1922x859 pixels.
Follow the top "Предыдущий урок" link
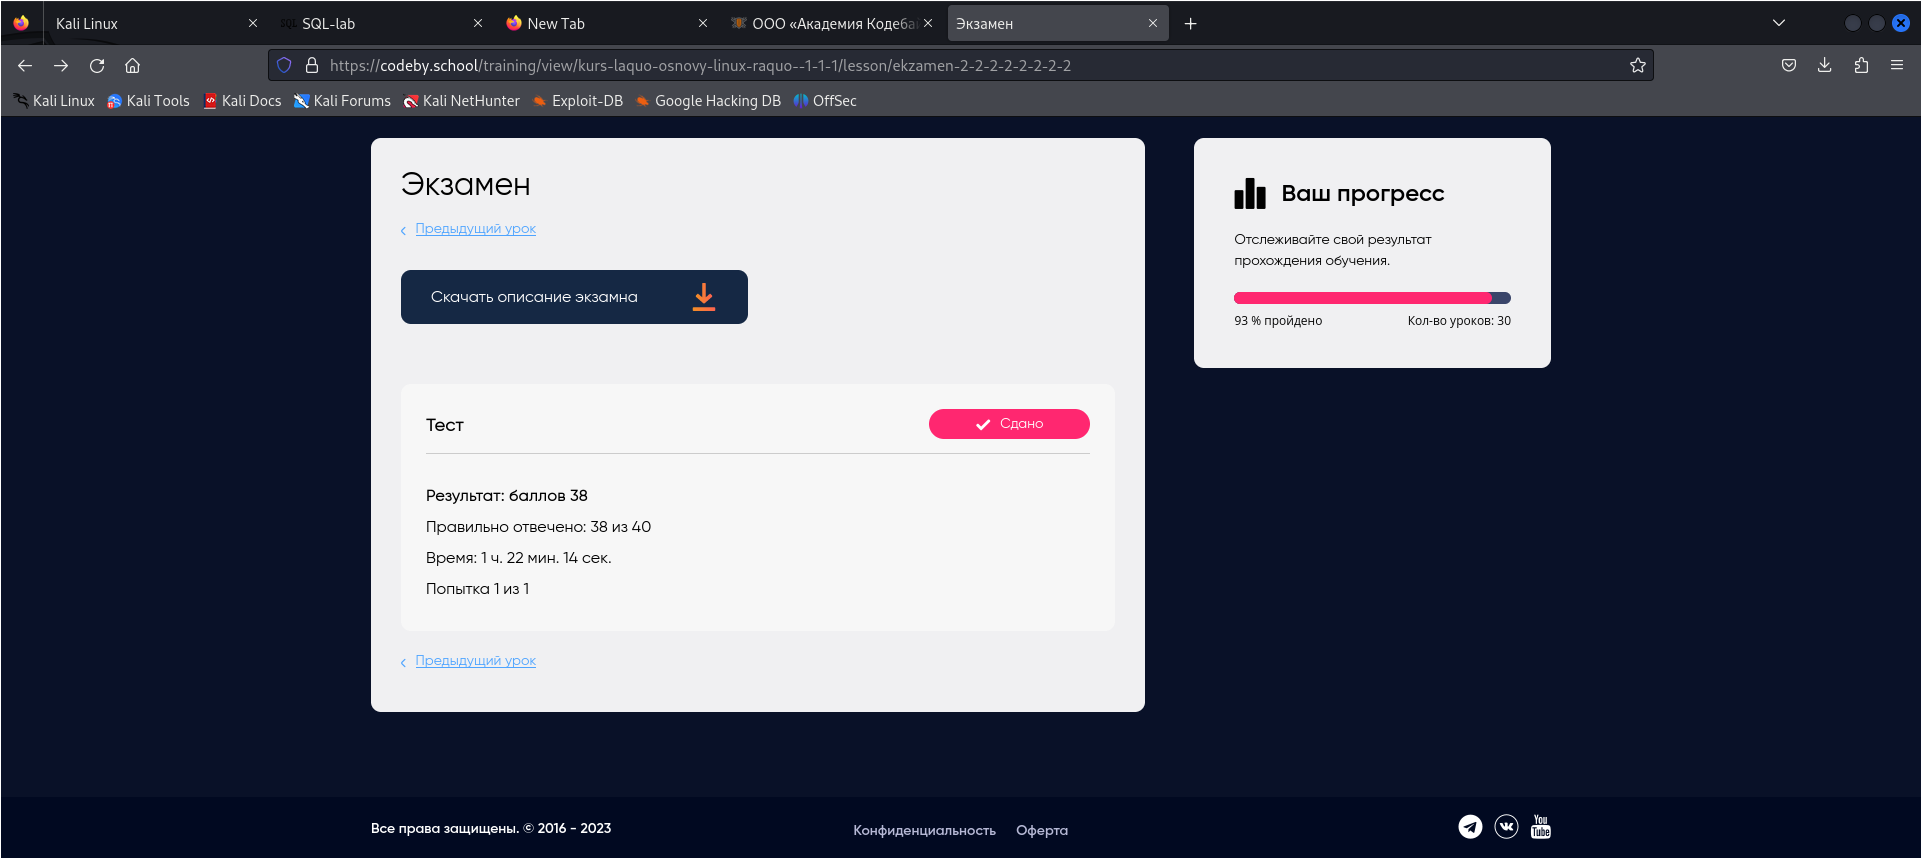475,229
